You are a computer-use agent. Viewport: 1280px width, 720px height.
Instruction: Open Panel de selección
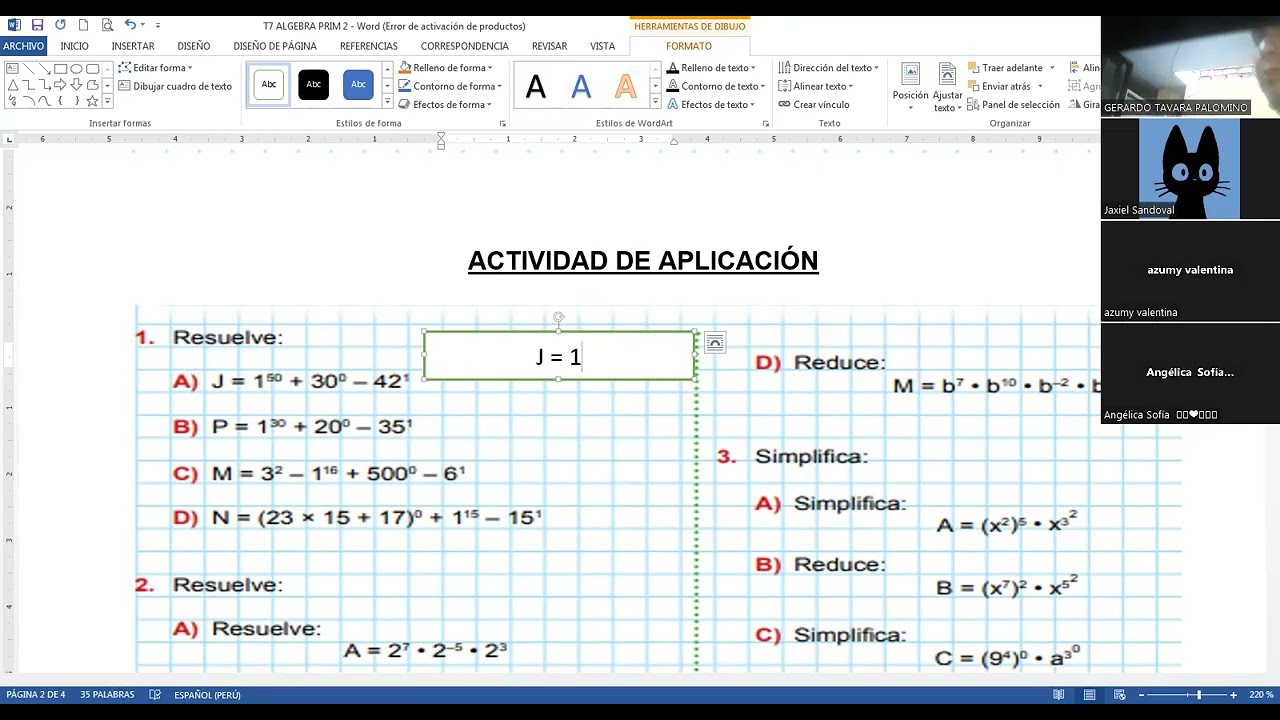1013,104
